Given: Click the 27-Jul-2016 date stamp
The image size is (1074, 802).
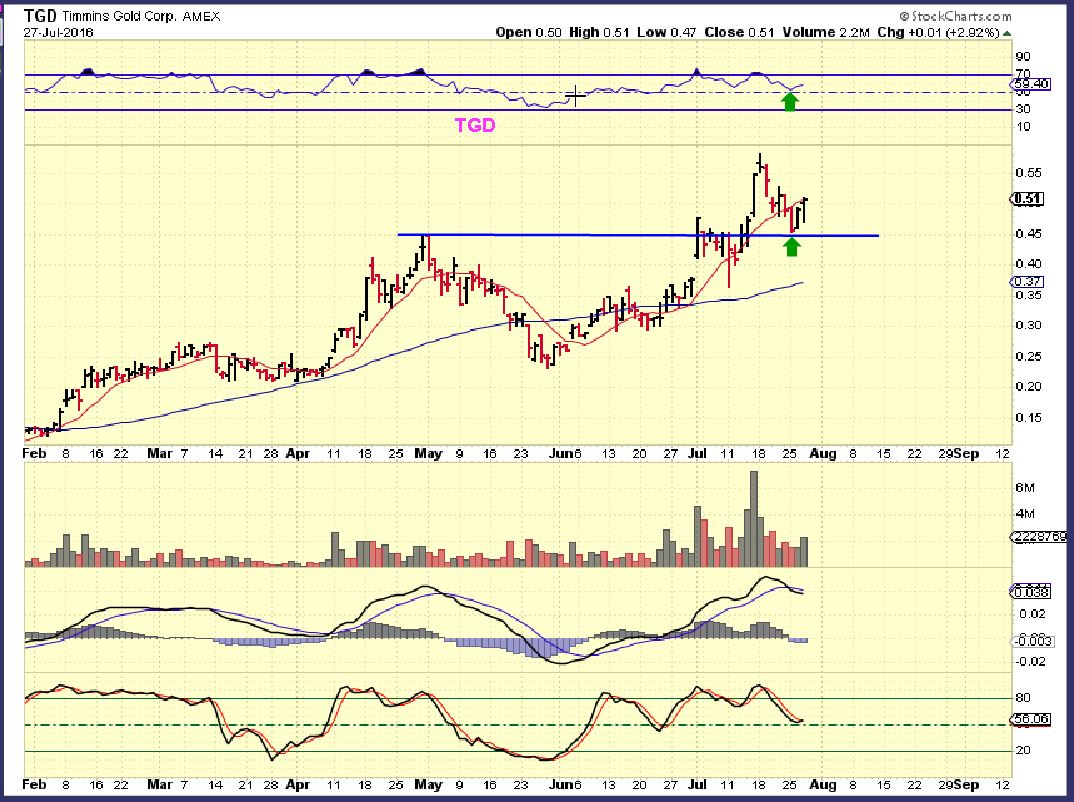Looking at the screenshot, I should [58, 32].
